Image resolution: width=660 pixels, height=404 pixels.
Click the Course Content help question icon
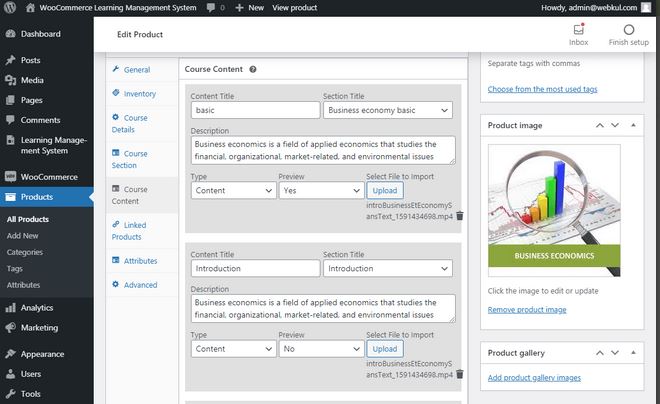click(x=253, y=69)
